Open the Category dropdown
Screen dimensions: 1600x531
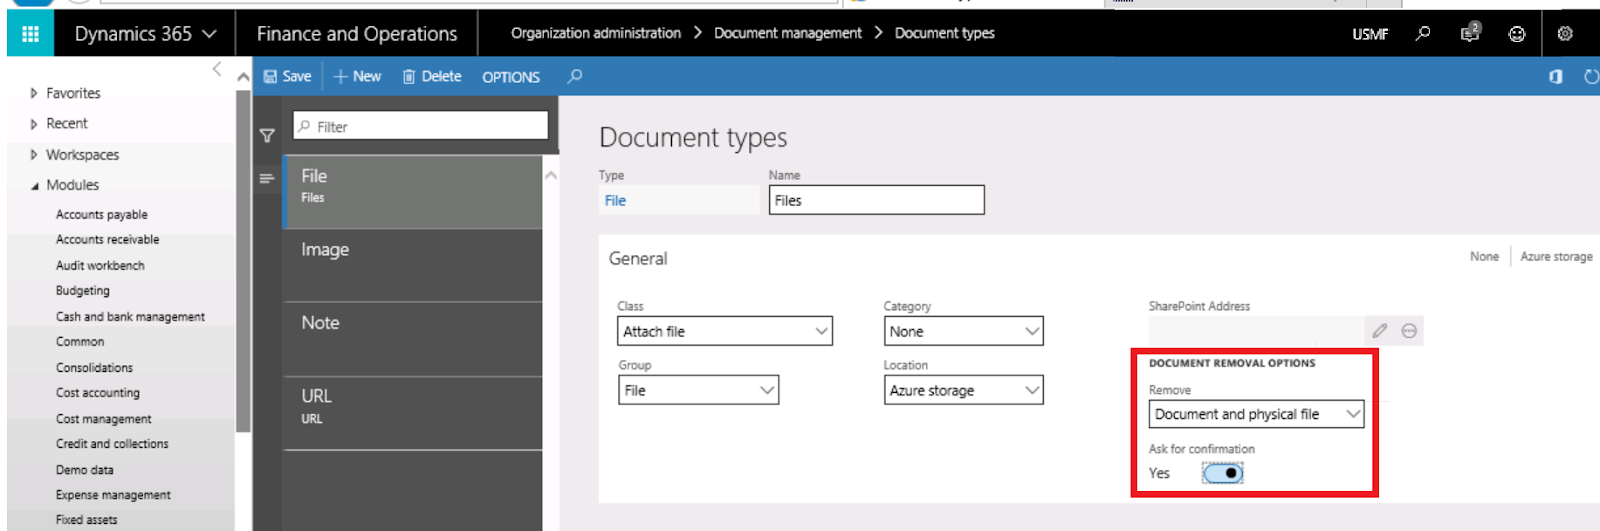coord(964,331)
